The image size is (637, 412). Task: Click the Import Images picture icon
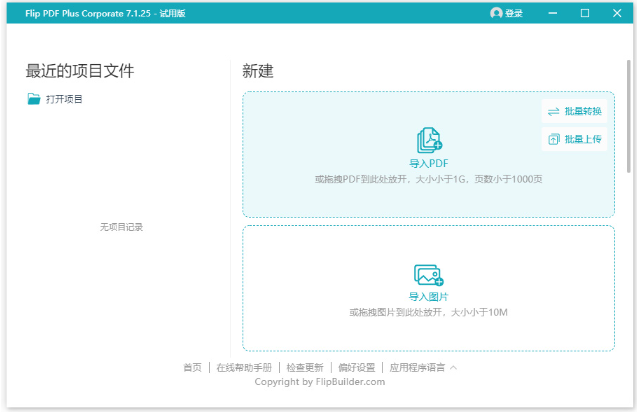click(x=429, y=275)
